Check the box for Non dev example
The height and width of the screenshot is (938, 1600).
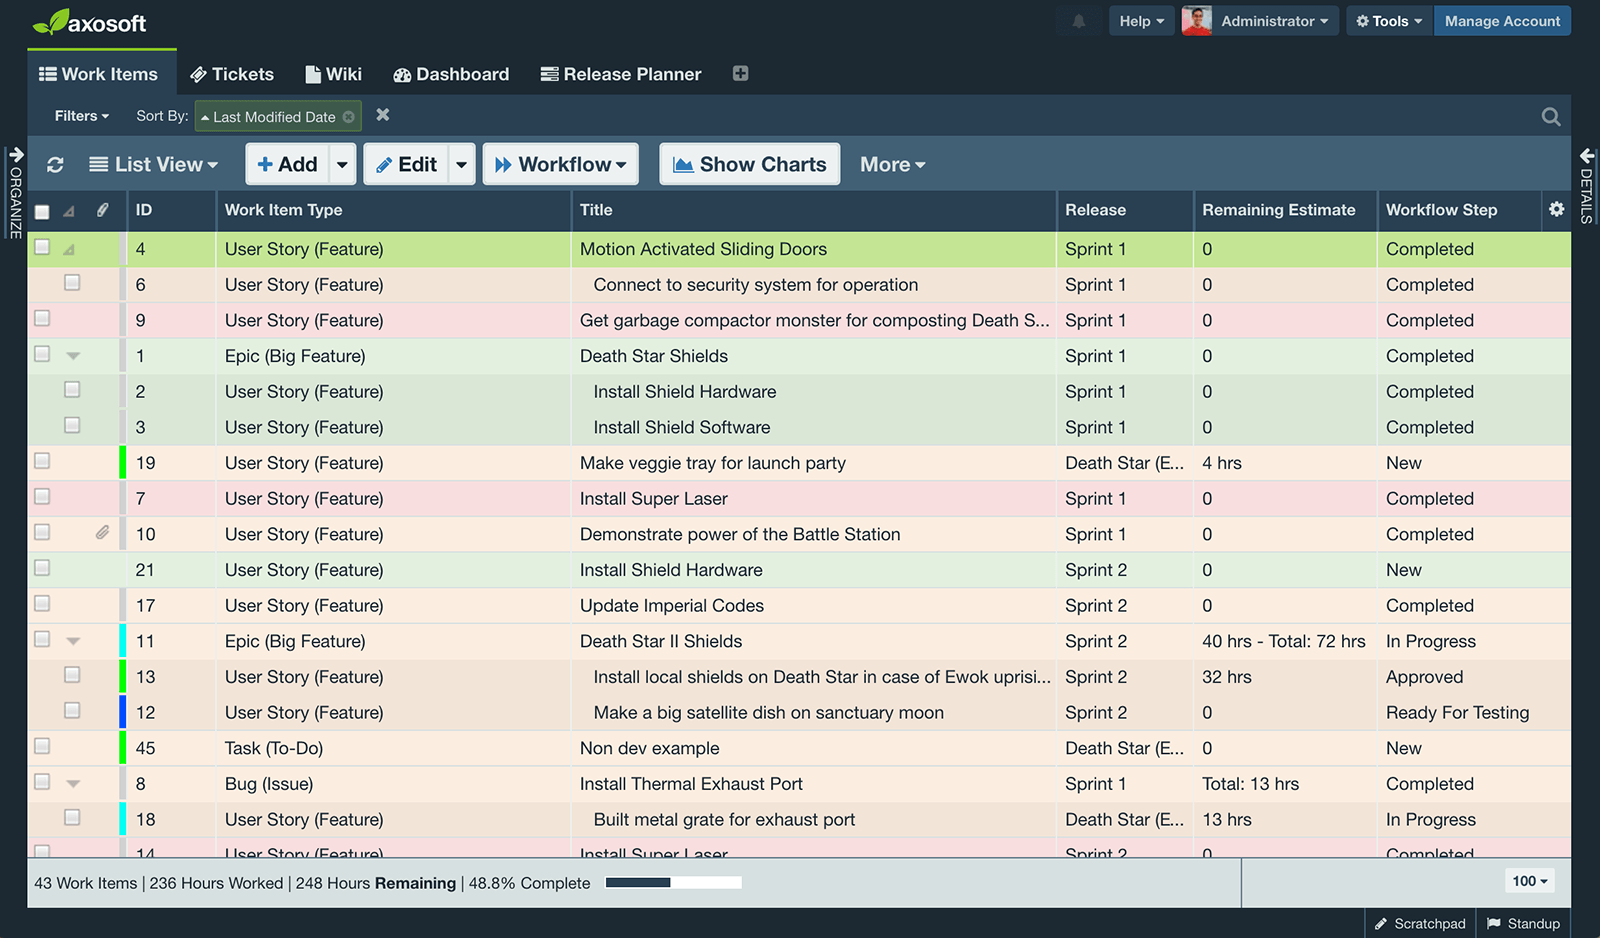coord(42,746)
